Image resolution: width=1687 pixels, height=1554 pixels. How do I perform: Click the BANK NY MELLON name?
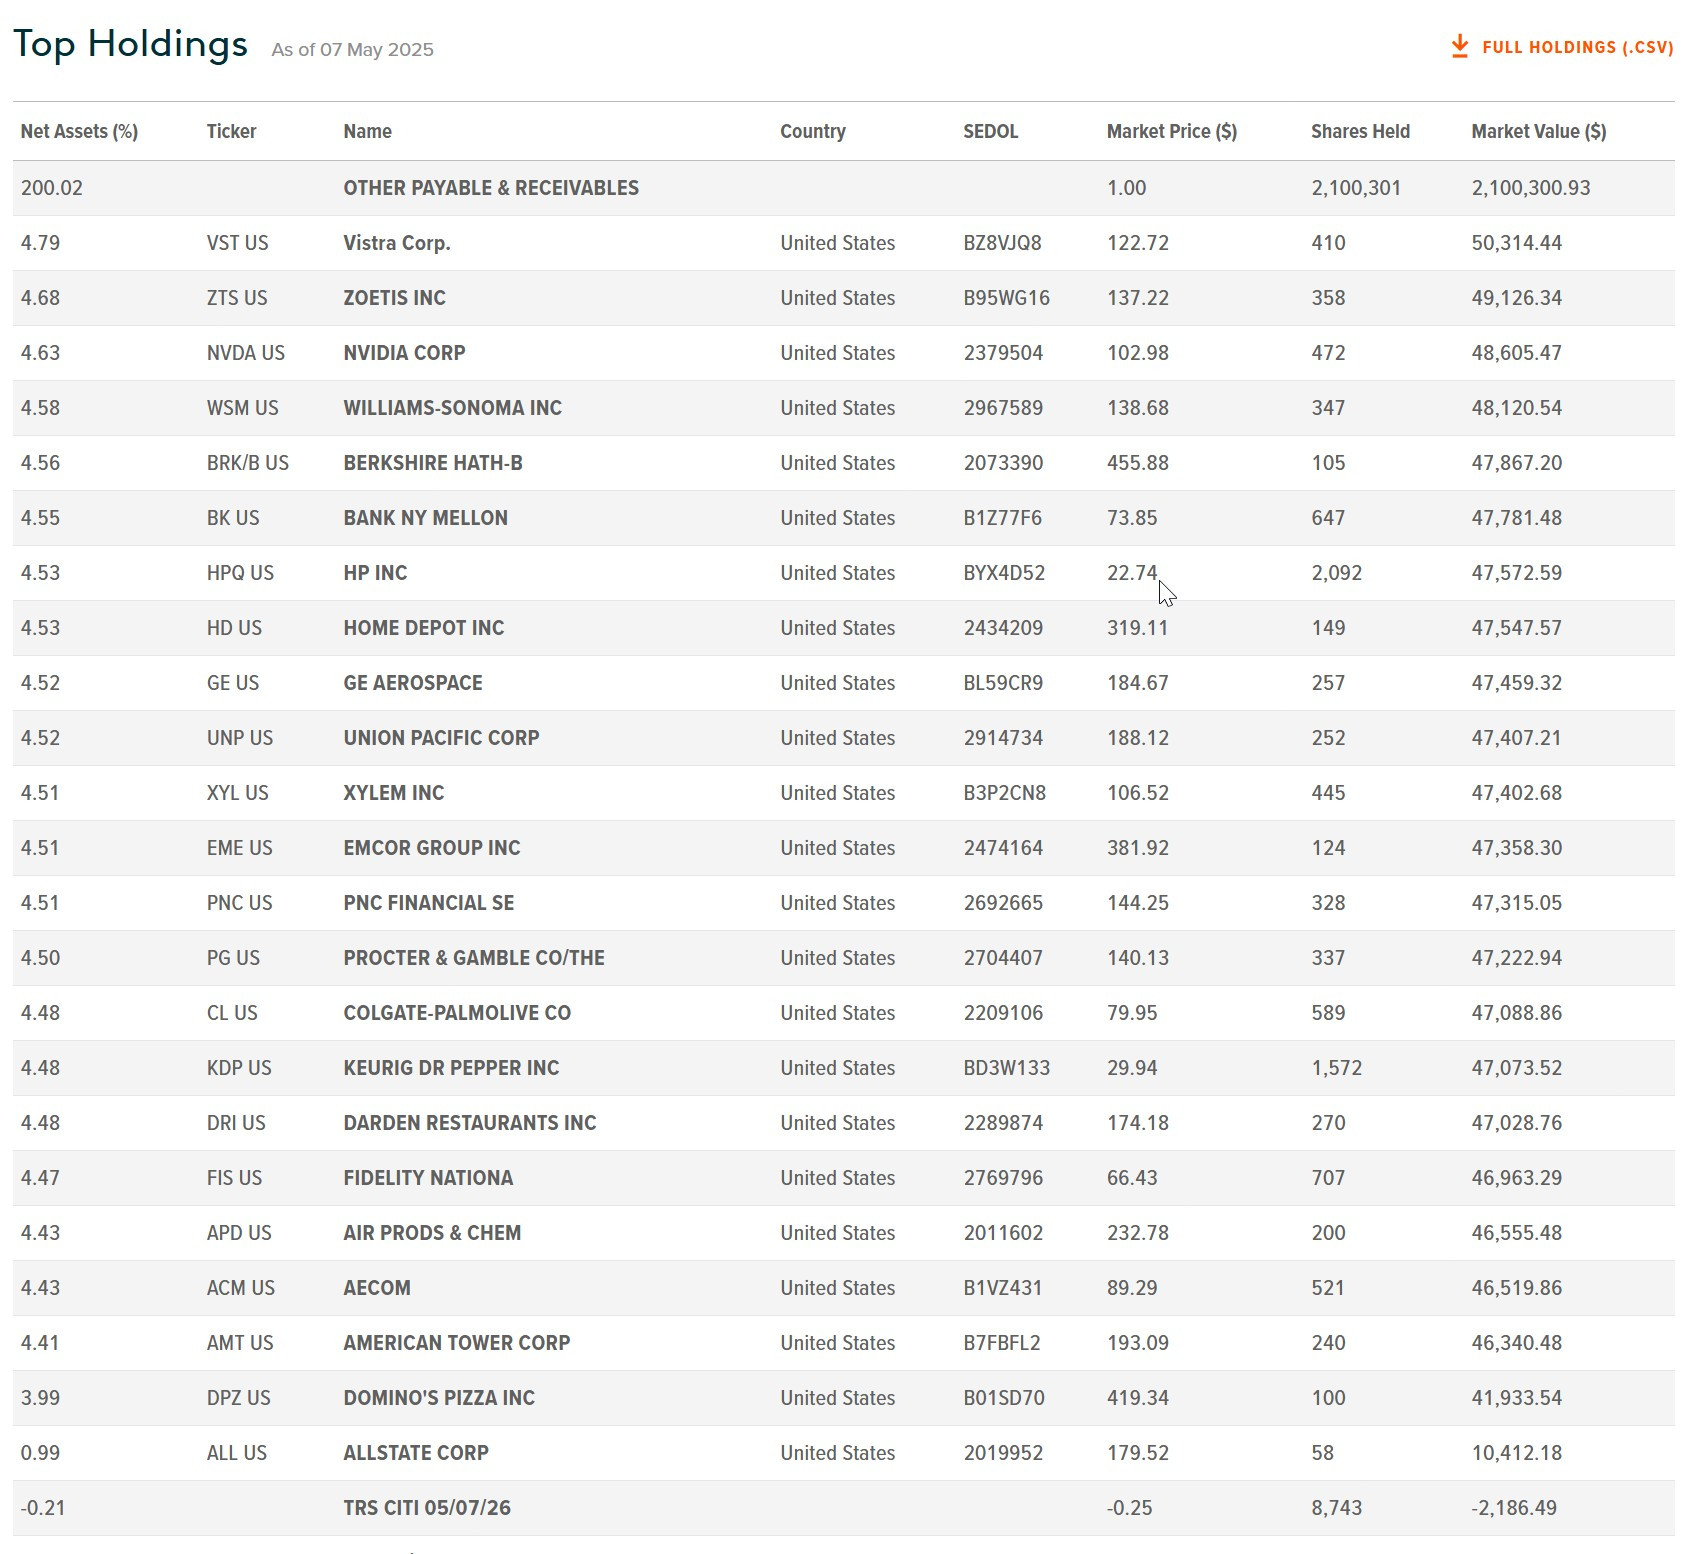[425, 518]
